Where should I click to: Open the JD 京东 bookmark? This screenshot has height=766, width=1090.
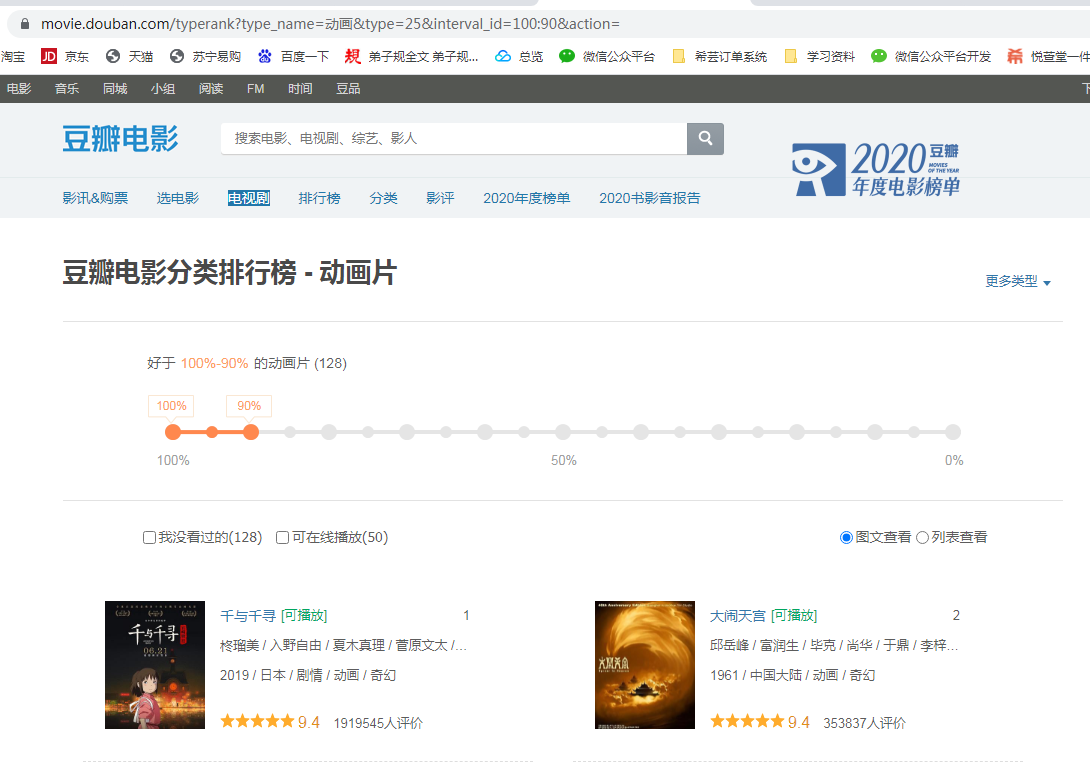point(65,56)
